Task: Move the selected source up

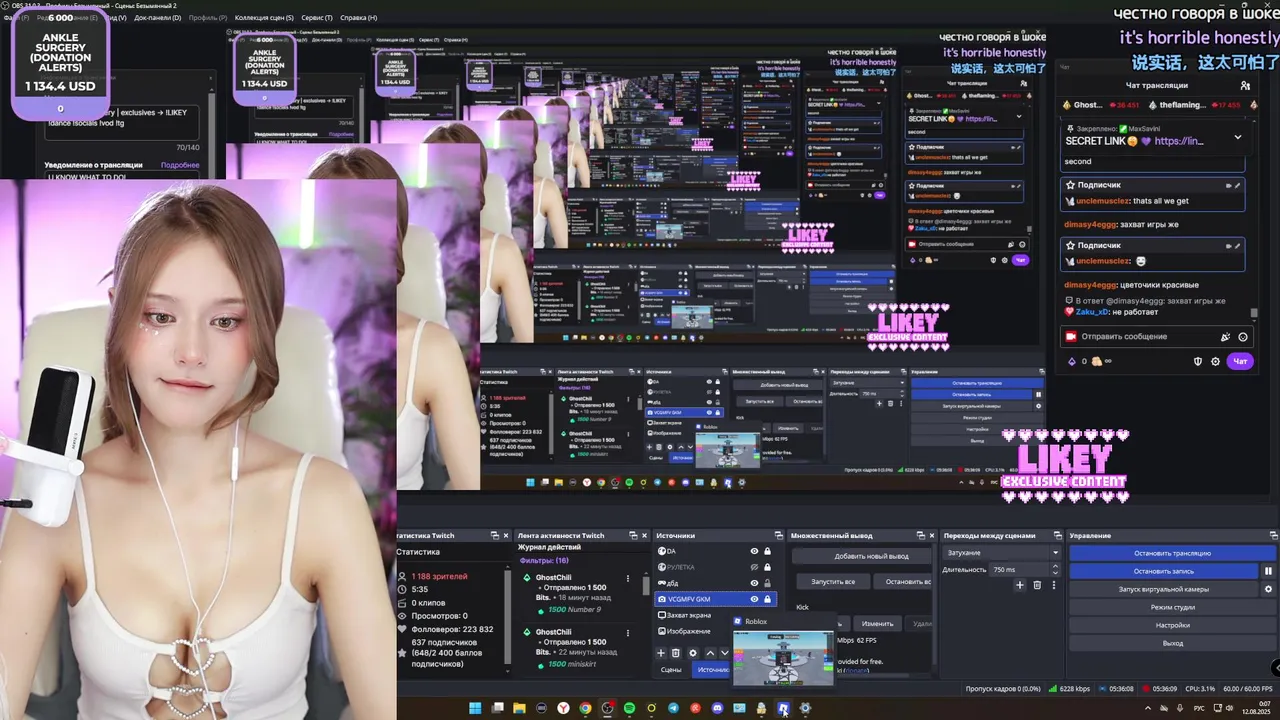Action: [710, 653]
